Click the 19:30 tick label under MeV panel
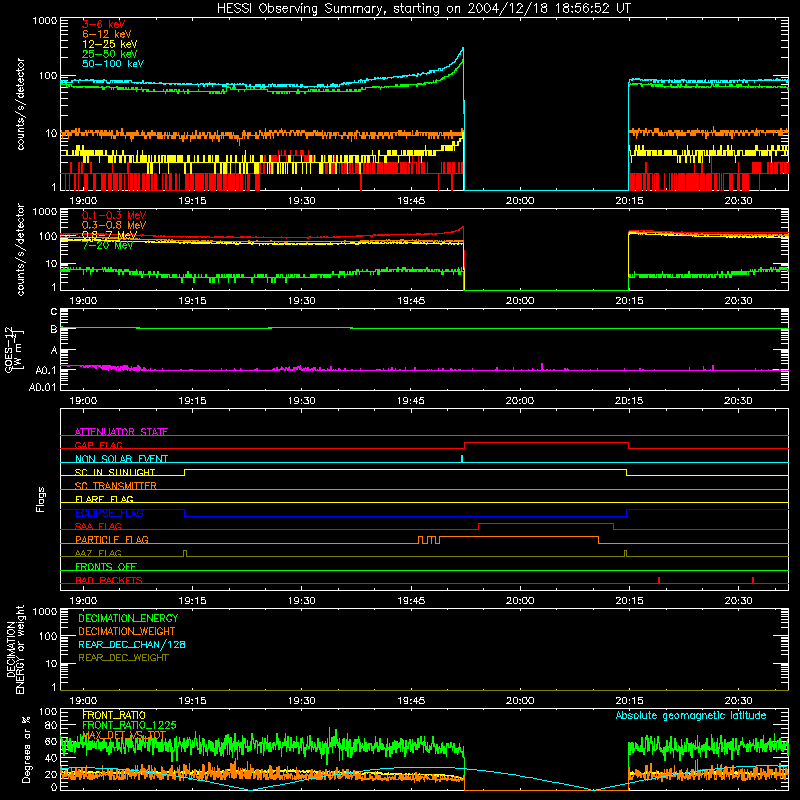This screenshot has height=800, width=800. coord(301,301)
